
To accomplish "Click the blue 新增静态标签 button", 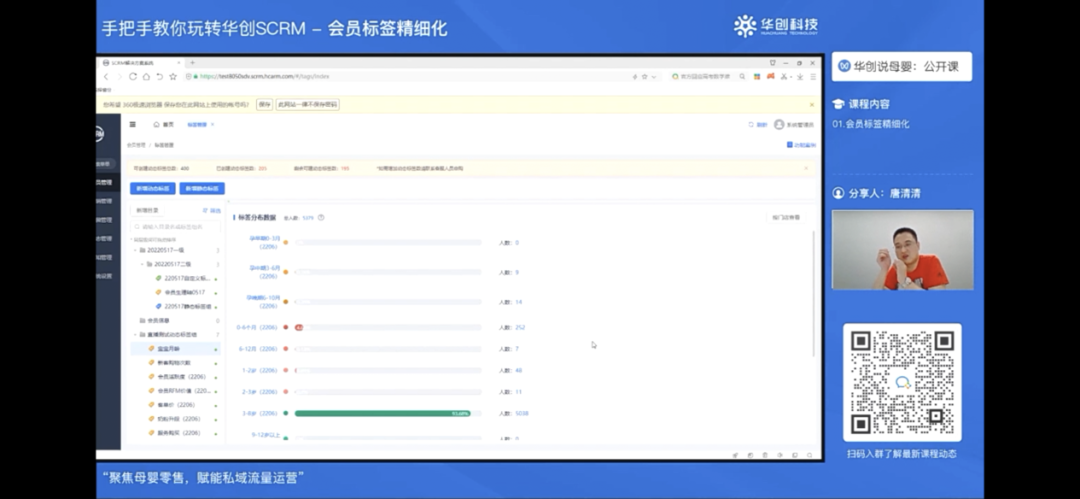I will 202,188.
